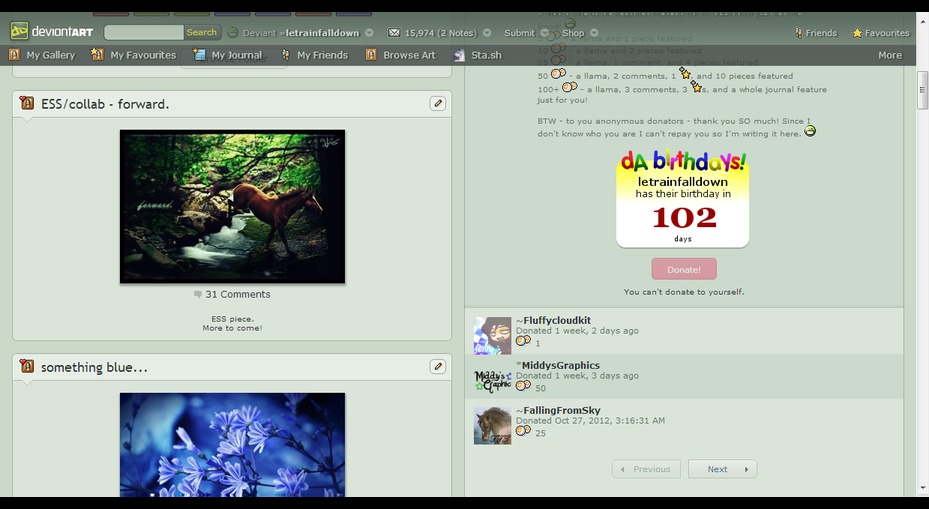Open the dropdown arrow next to 15,974 (2 Notes)

(487, 33)
